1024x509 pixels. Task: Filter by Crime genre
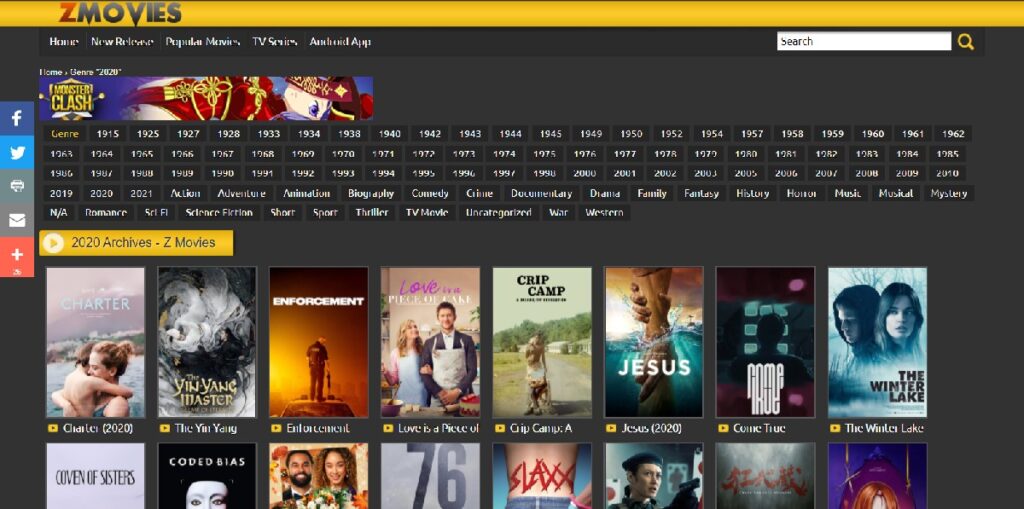coord(479,193)
